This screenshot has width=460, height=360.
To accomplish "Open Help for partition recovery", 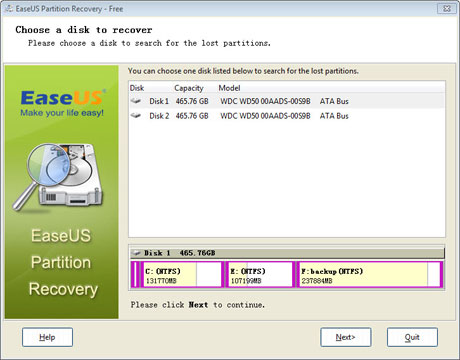I will [47, 337].
